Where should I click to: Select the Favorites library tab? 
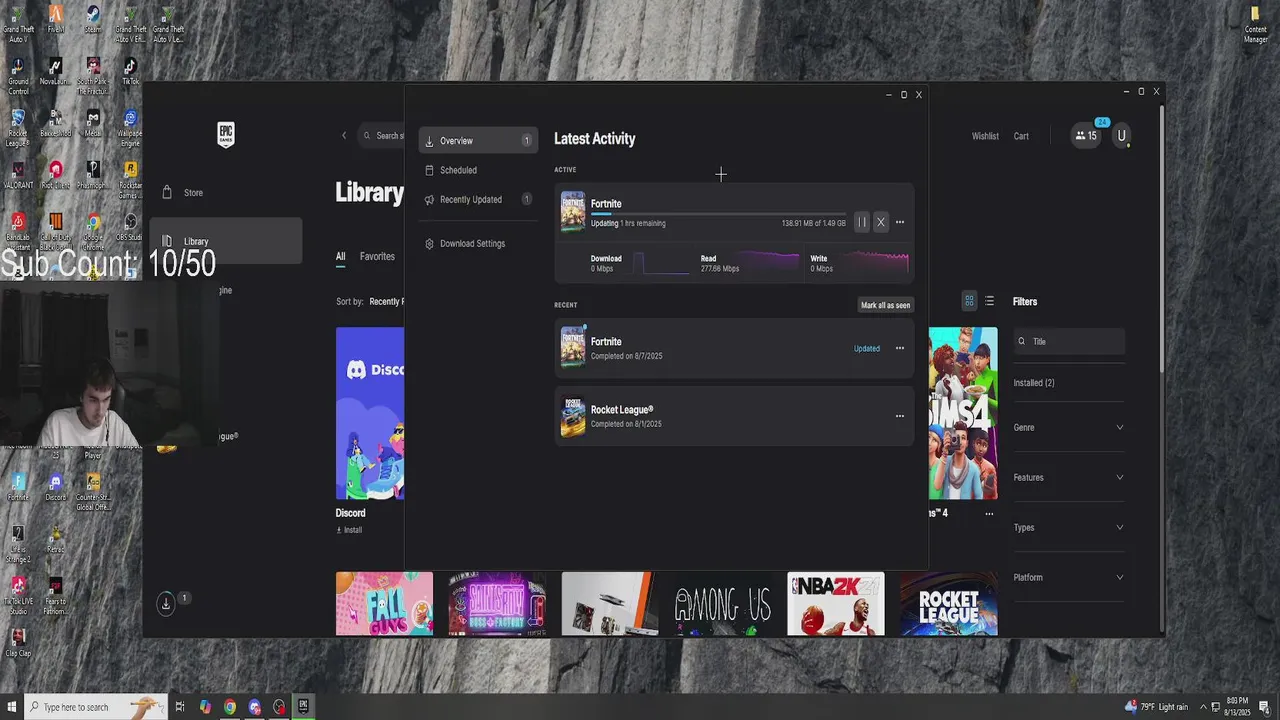[x=377, y=257]
